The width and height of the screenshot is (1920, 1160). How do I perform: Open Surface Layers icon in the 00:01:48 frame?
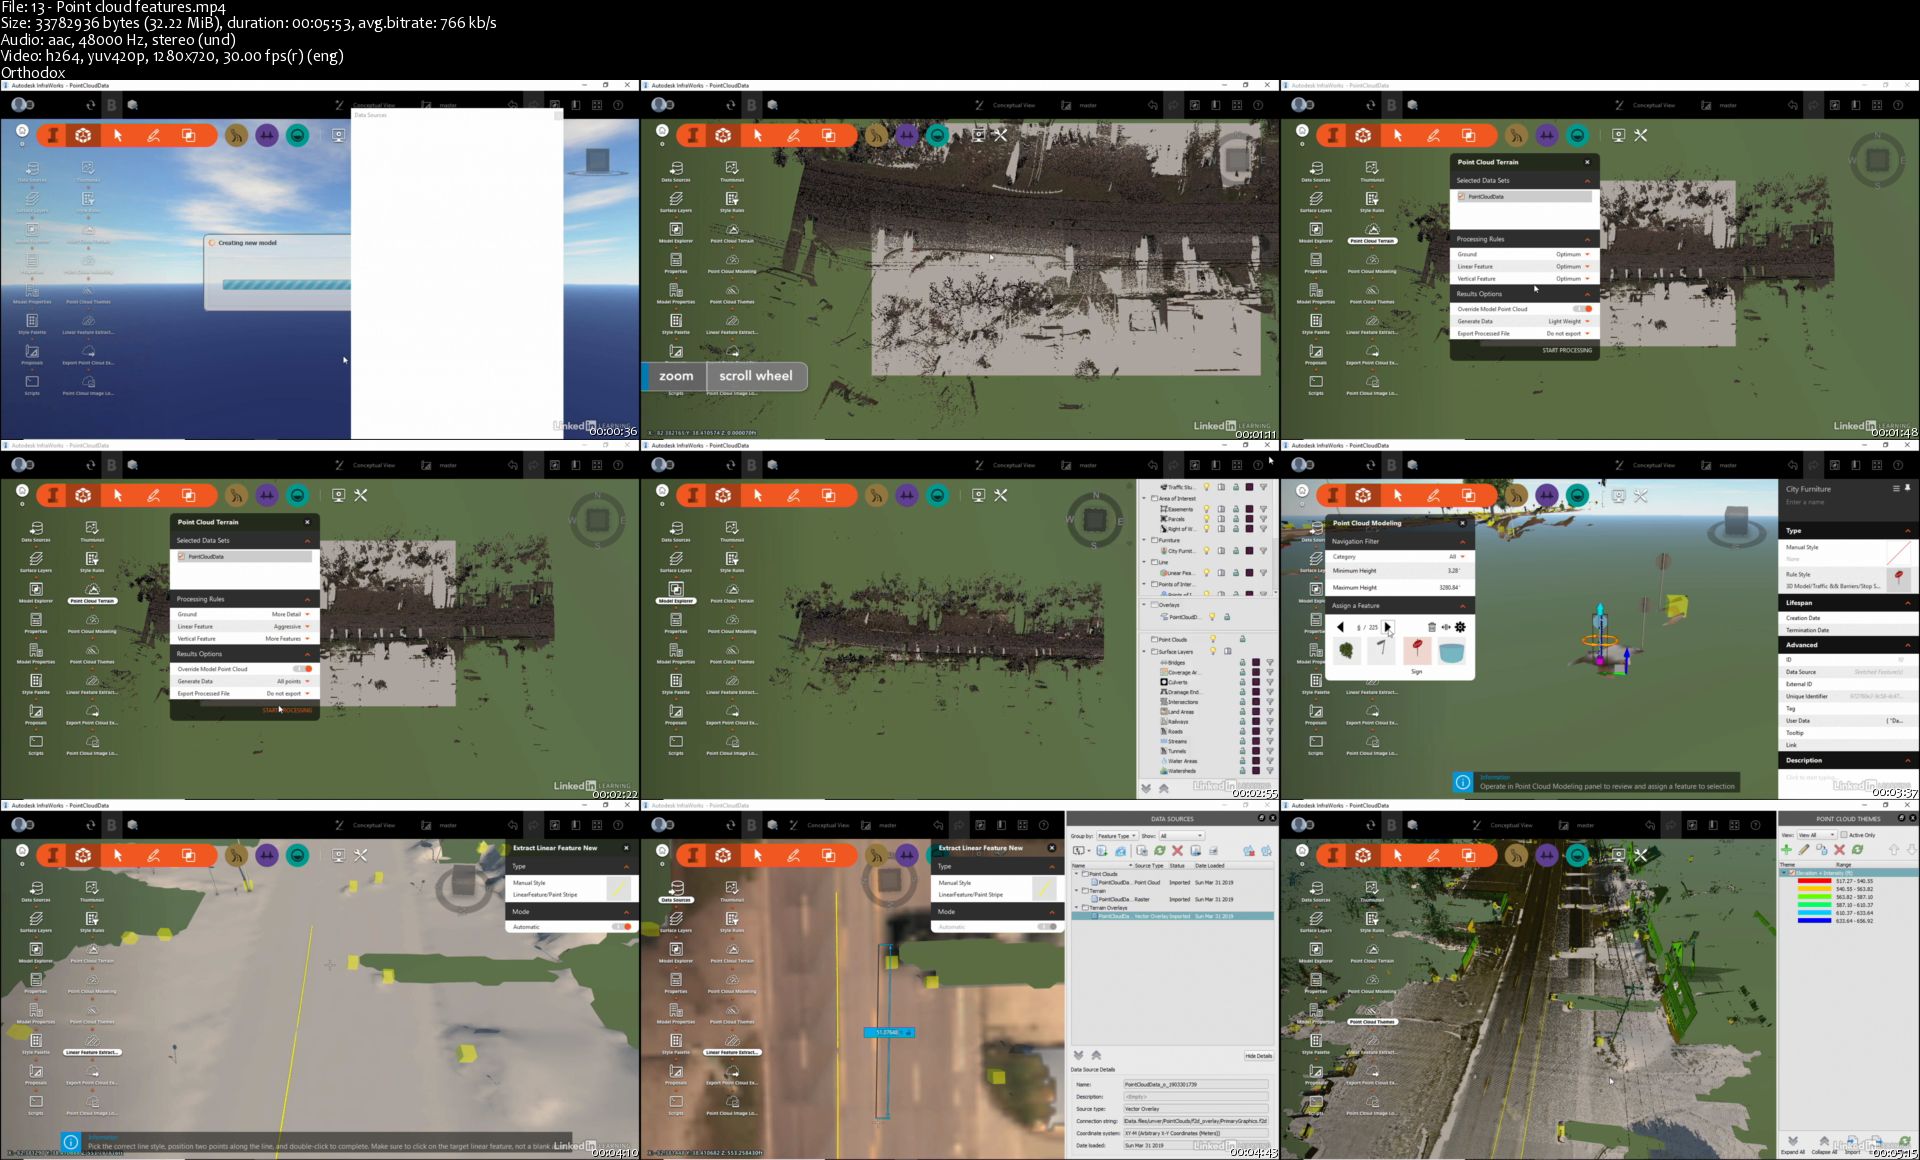tap(1316, 200)
